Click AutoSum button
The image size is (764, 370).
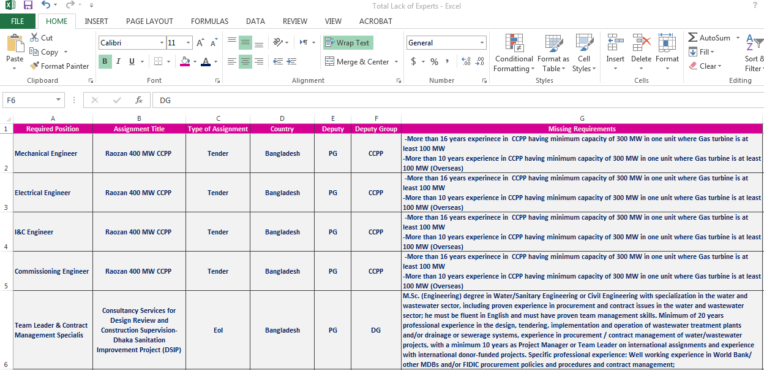(709, 38)
